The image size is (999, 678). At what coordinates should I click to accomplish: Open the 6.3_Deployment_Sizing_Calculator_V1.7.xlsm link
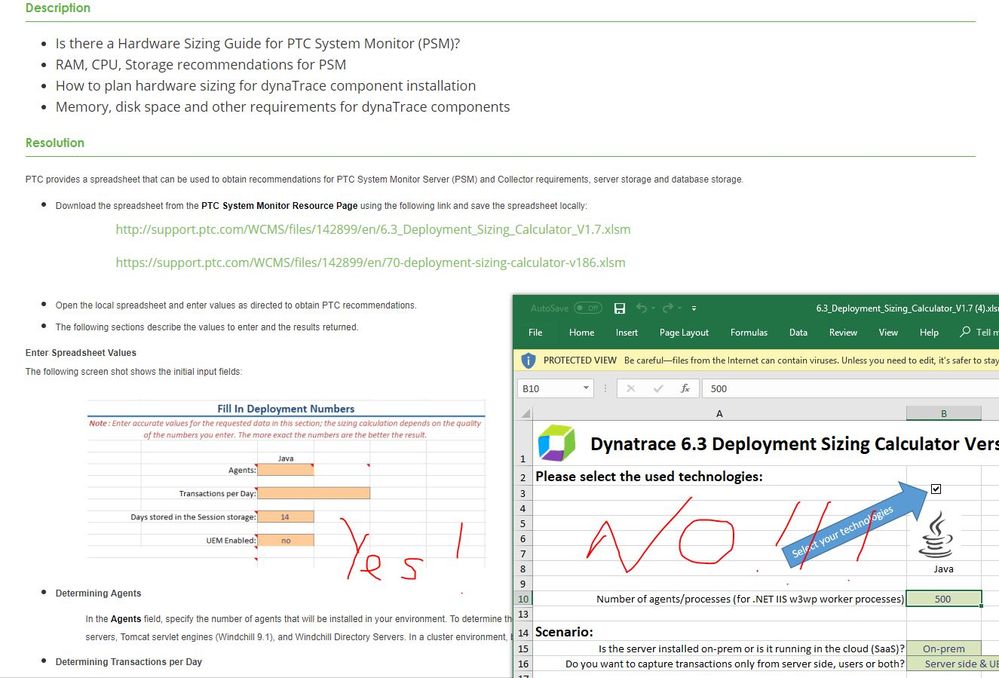(x=373, y=229)
